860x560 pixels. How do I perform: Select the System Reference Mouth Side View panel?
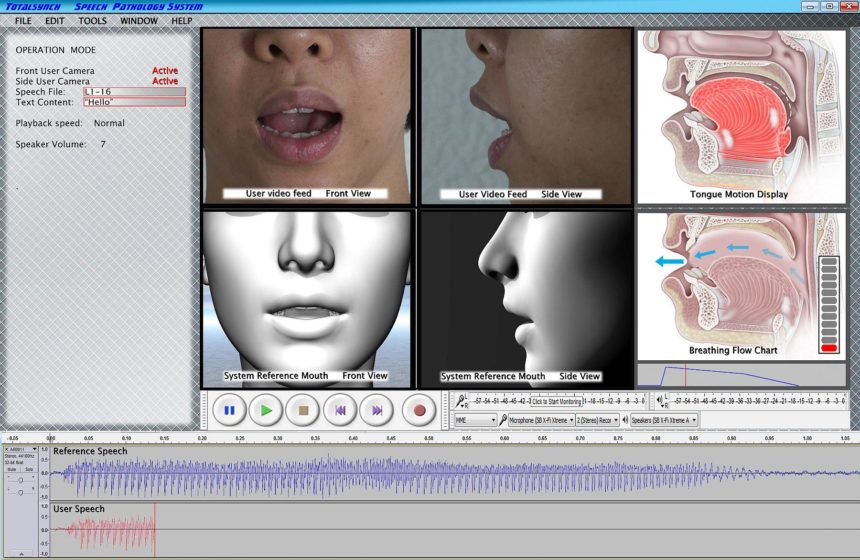tap(526, 299)
